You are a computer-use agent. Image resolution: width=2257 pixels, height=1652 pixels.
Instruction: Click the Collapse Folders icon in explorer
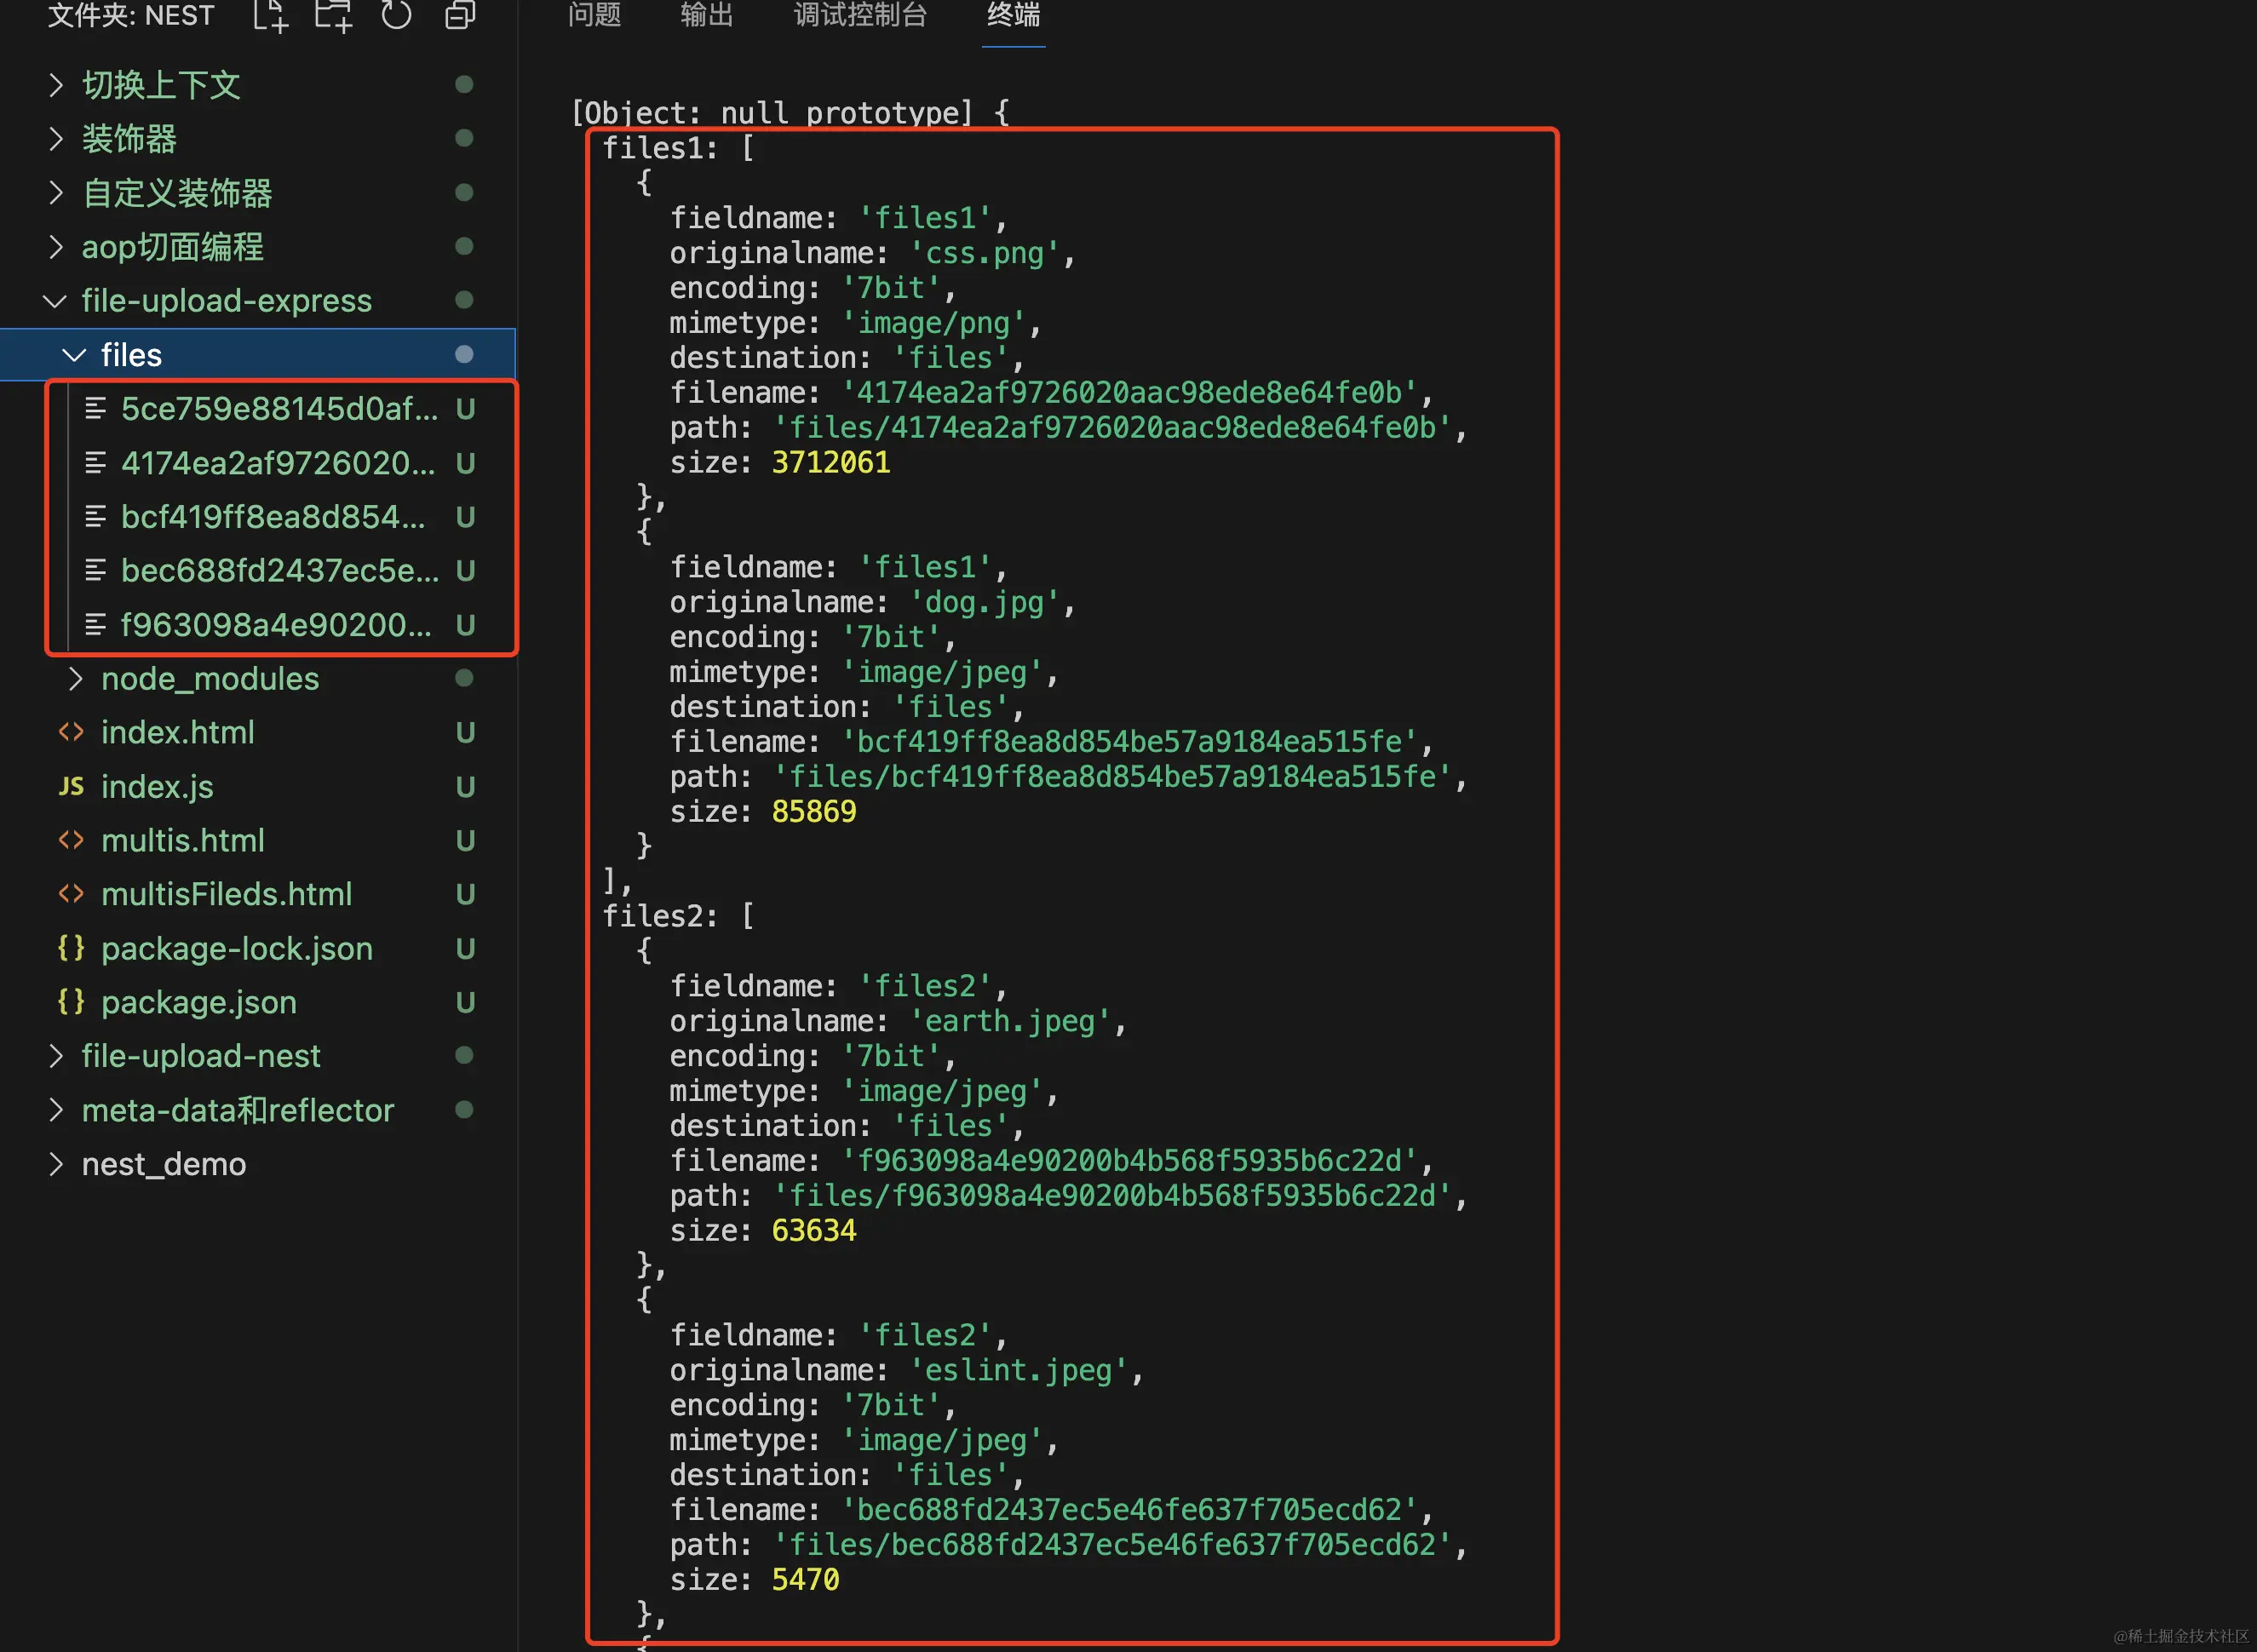460,15
